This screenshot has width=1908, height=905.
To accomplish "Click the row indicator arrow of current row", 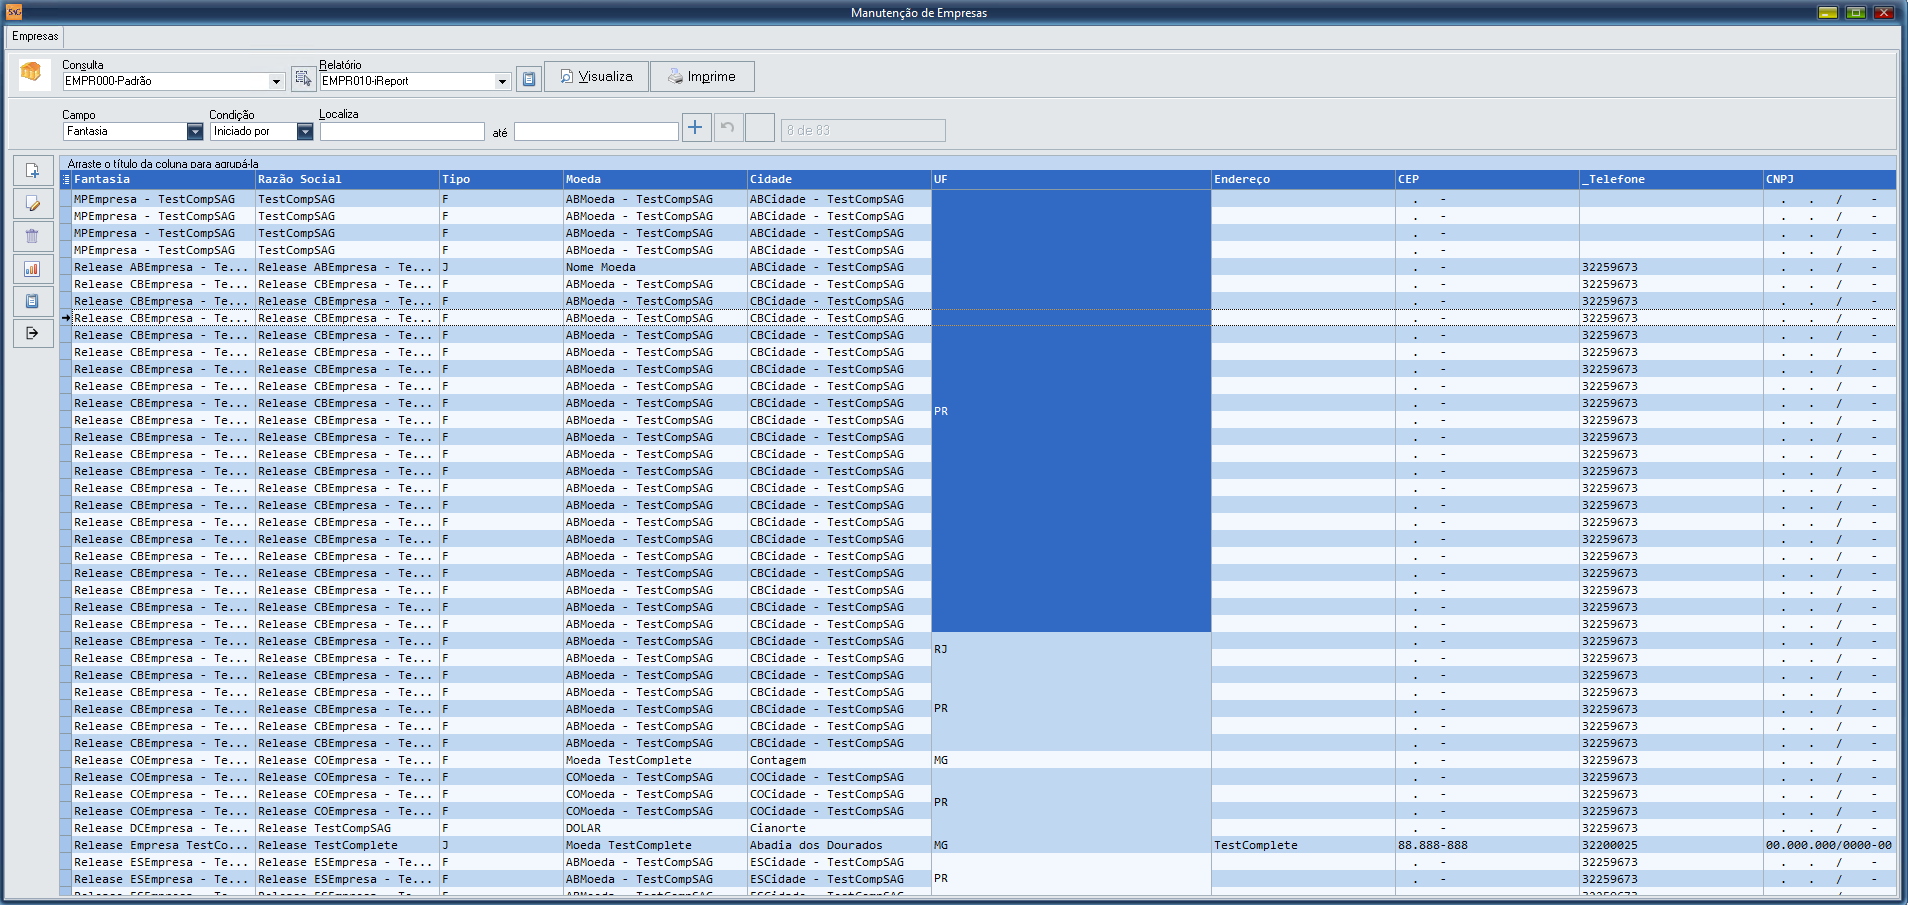I will pyautogui.click(x=66, y=318).
